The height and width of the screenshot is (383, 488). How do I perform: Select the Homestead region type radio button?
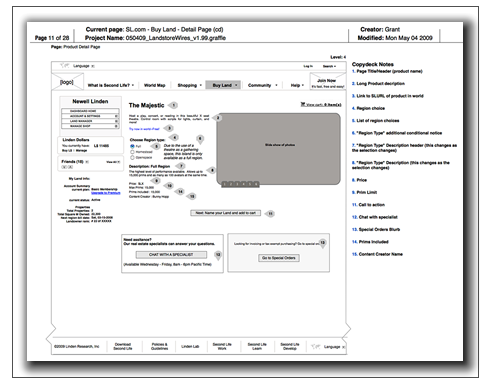(x=132, y=152)
